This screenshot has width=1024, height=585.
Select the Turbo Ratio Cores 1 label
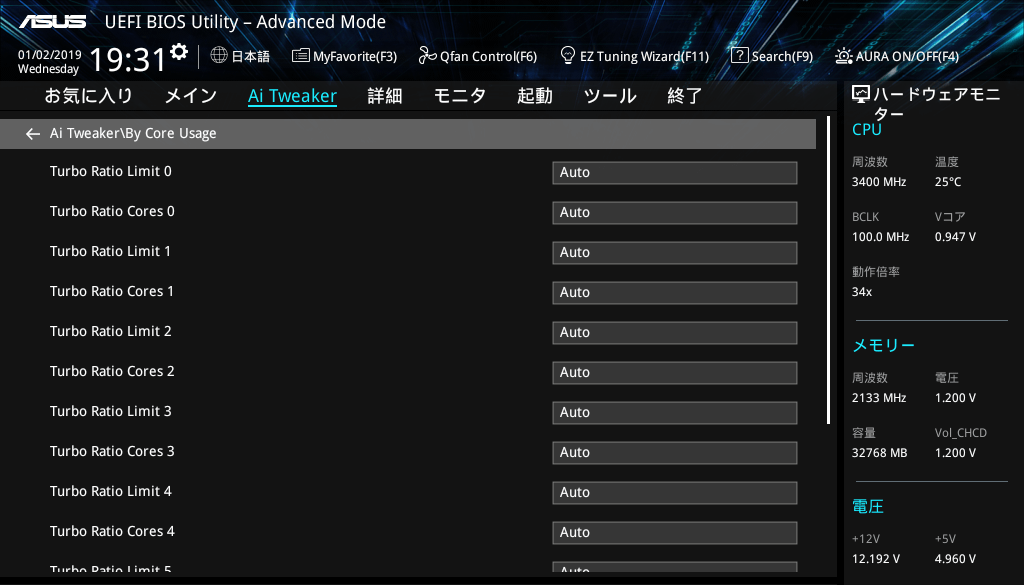[112, 291]
